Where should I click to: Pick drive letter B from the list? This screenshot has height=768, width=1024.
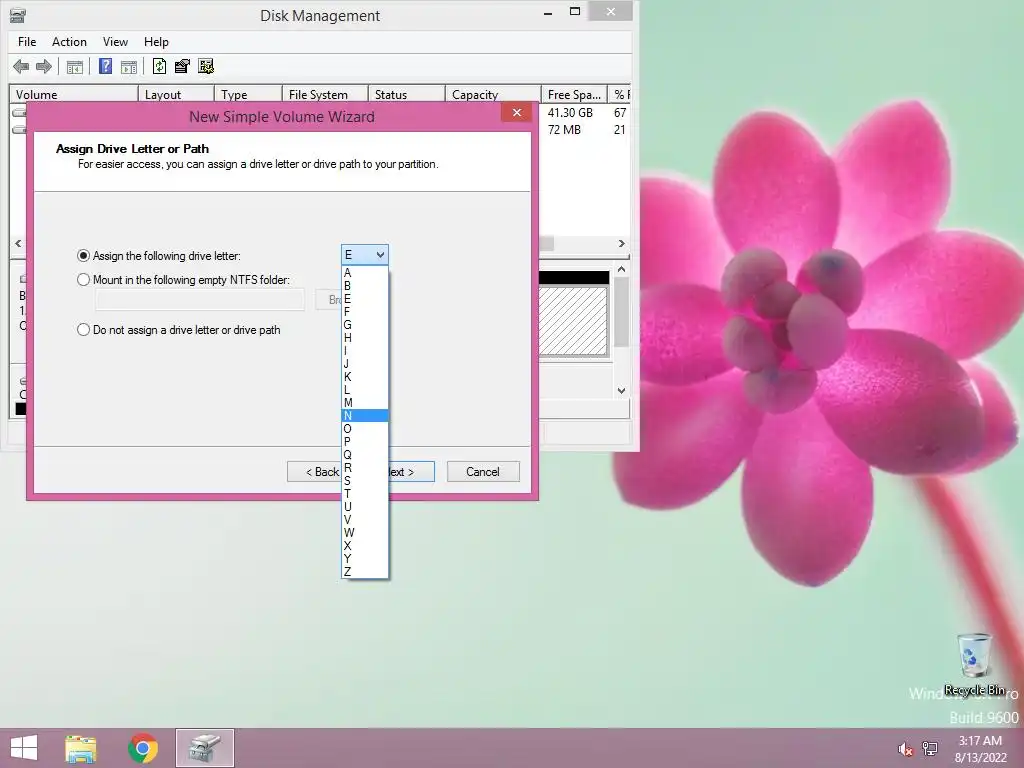[364, 285]
